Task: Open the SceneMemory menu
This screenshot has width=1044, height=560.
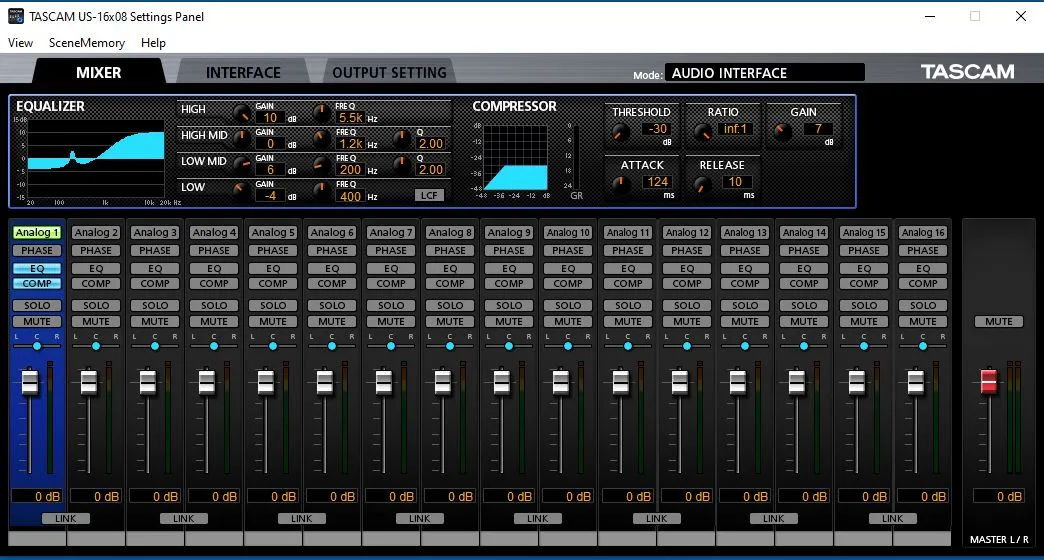Action: click(x=87, y=43)
